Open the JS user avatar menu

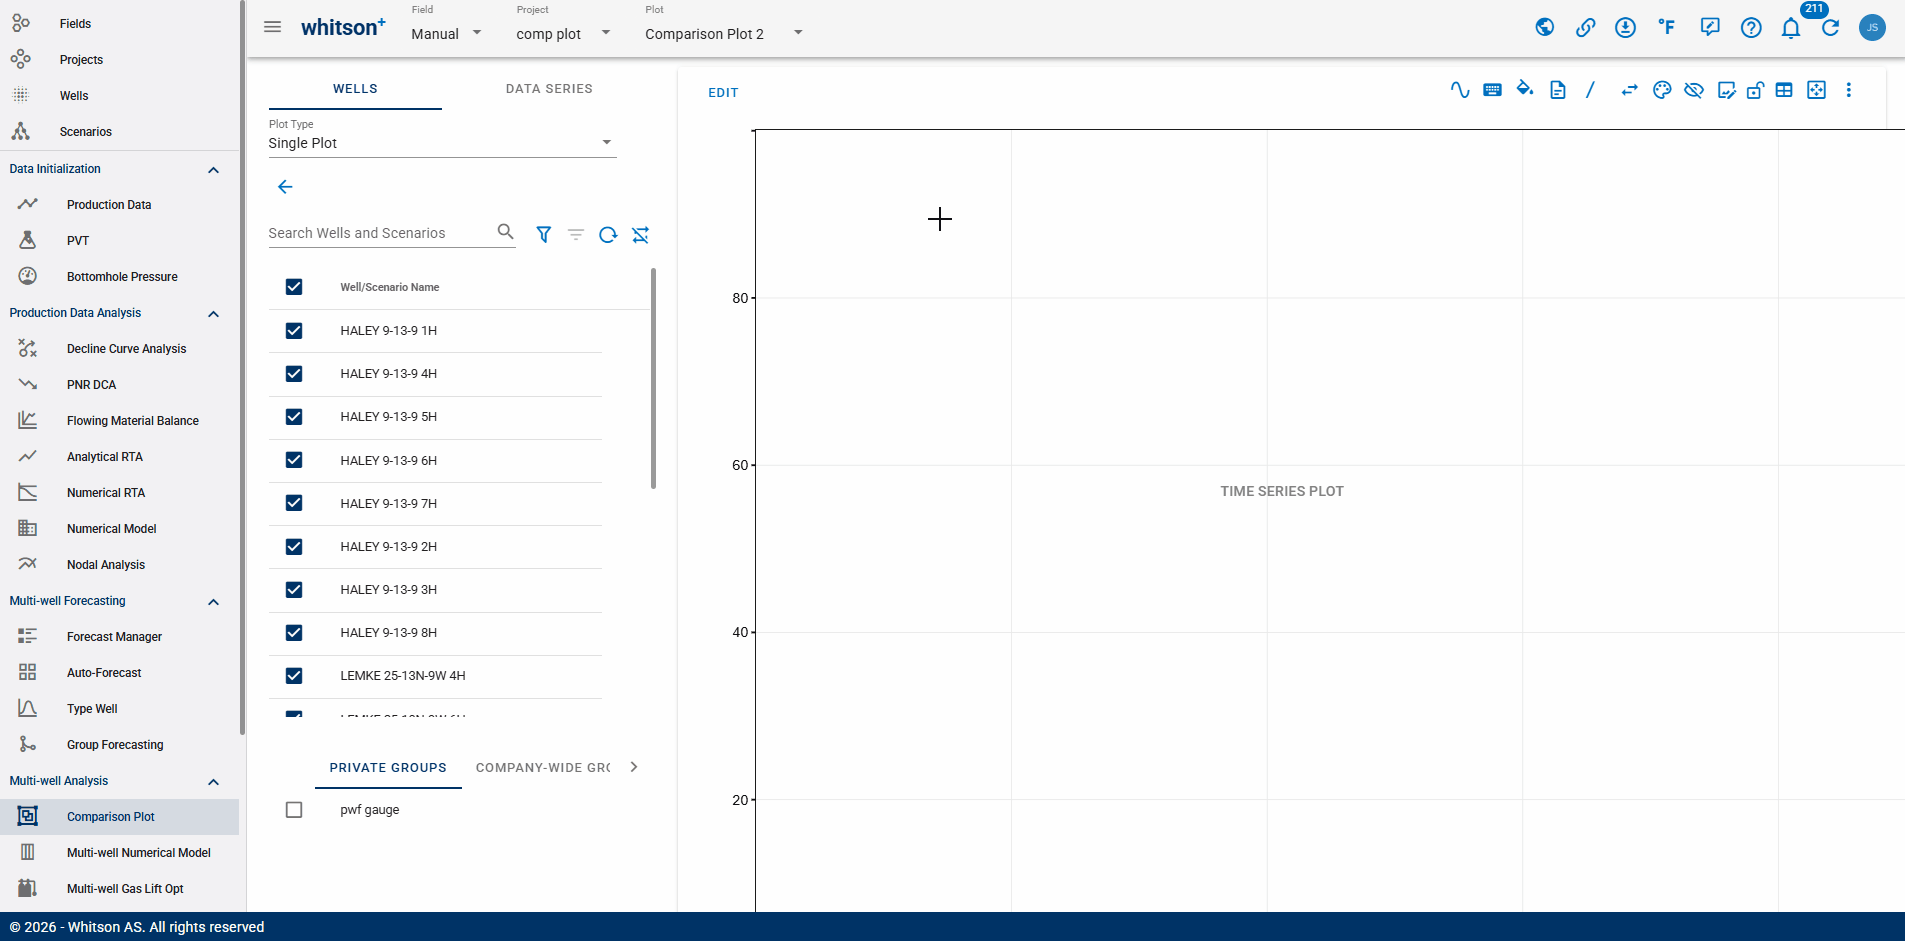(x=1873, y=27)
